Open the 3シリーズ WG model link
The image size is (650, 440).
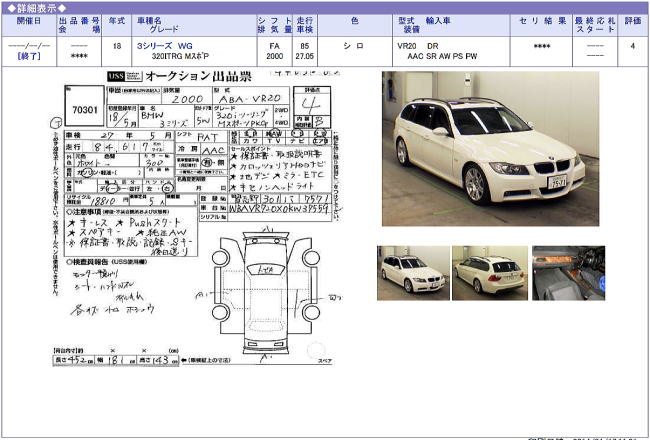click(x=165, y=46)
